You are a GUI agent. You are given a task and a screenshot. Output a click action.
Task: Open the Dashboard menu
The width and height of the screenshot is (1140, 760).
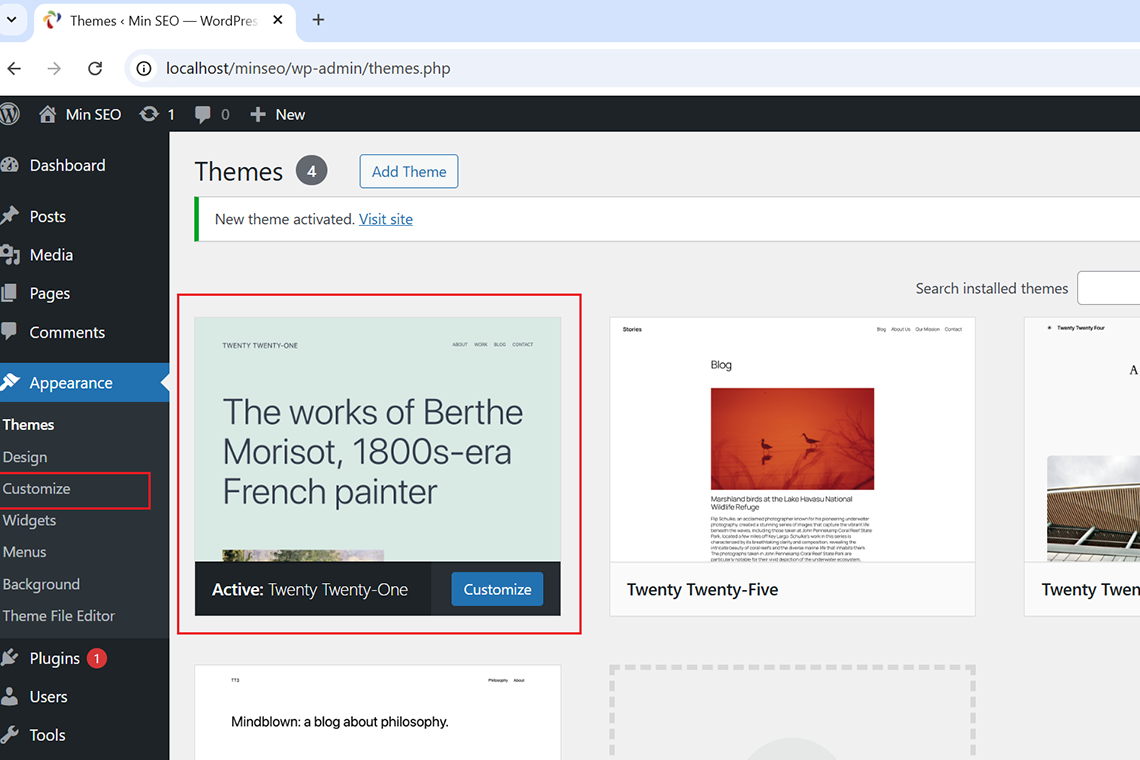[67, 165]
